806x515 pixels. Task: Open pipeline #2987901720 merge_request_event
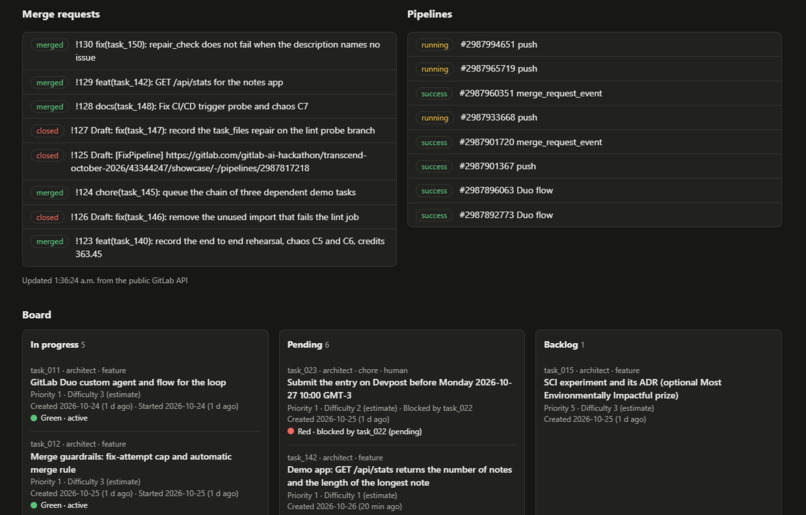(594, 142)
